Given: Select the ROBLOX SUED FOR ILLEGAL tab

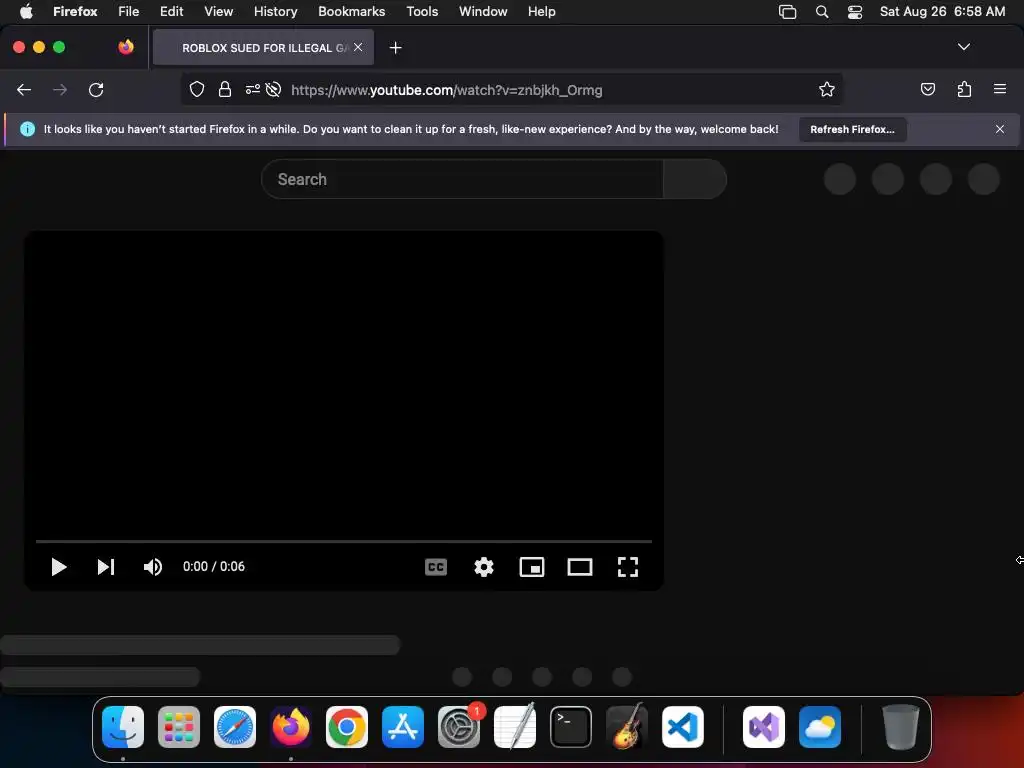Looking at the screenshot, I should (263, 48).
